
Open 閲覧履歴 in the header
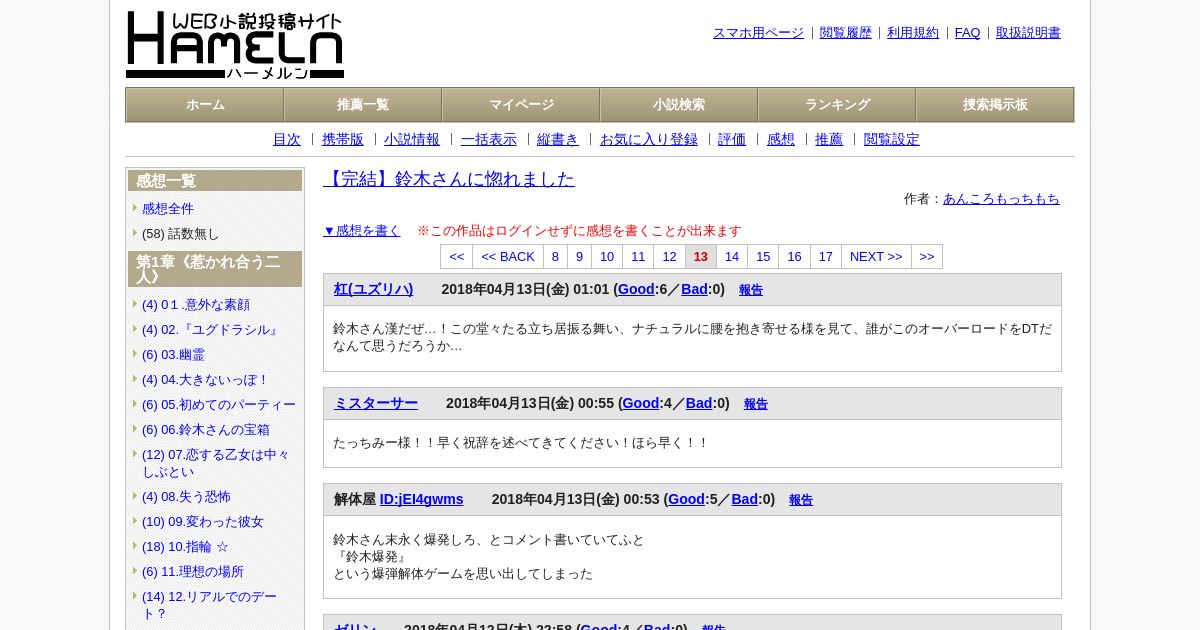[x=846, y=33]
